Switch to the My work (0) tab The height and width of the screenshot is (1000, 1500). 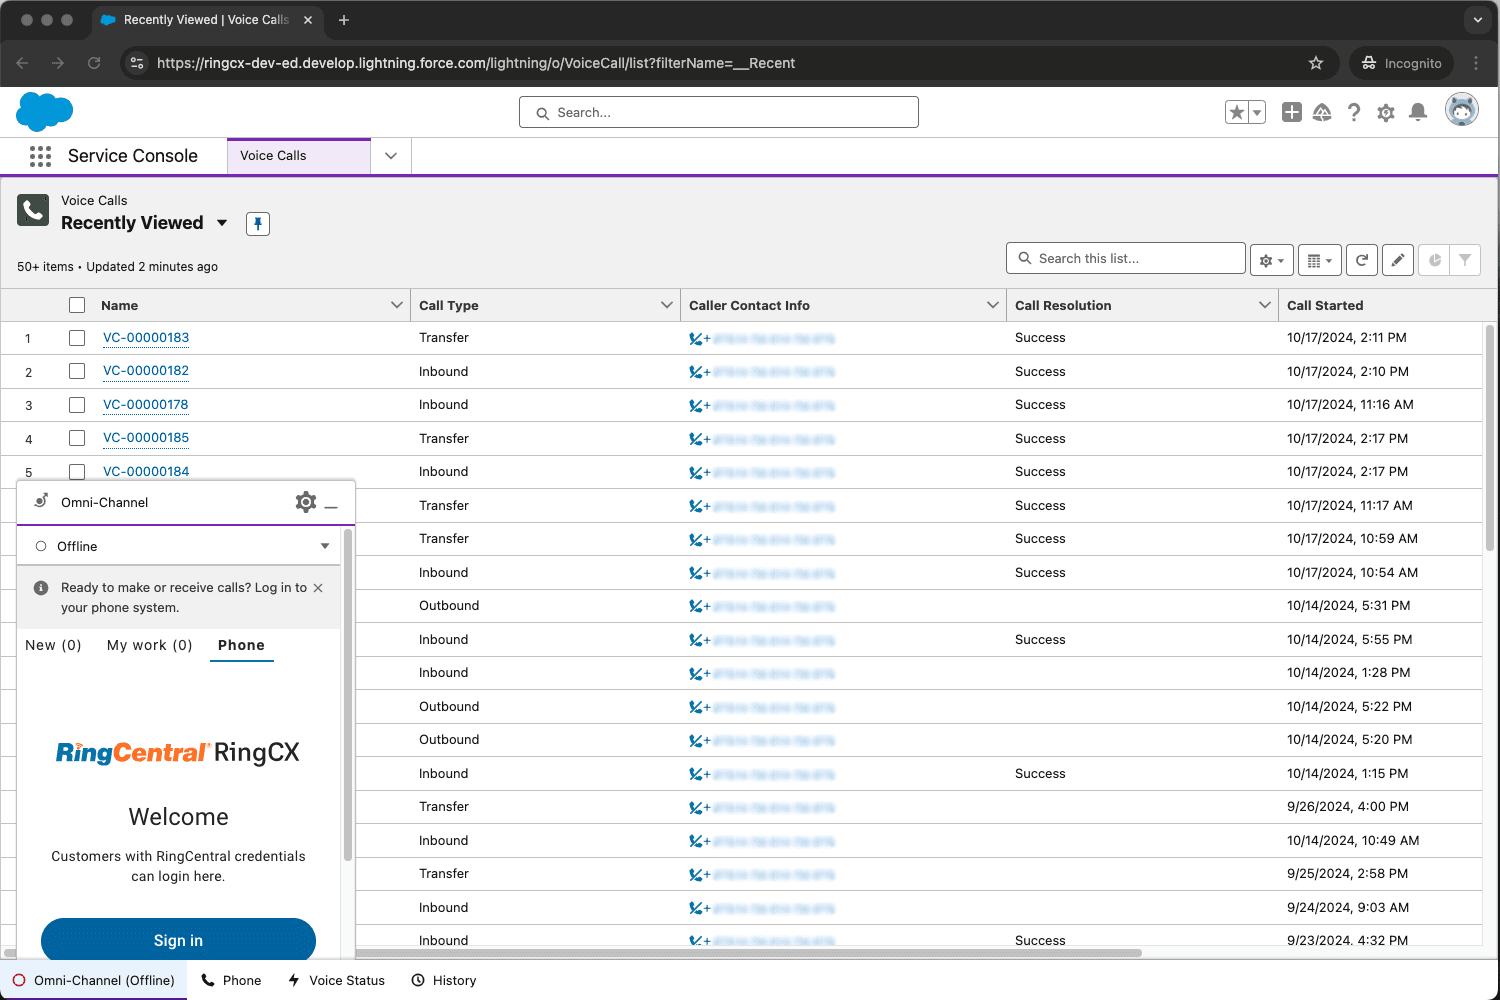(x=149, y=645)
